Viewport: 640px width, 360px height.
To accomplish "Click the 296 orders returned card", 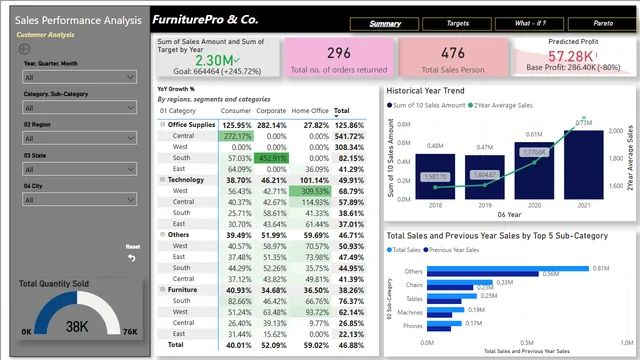I will click(339, 57).
